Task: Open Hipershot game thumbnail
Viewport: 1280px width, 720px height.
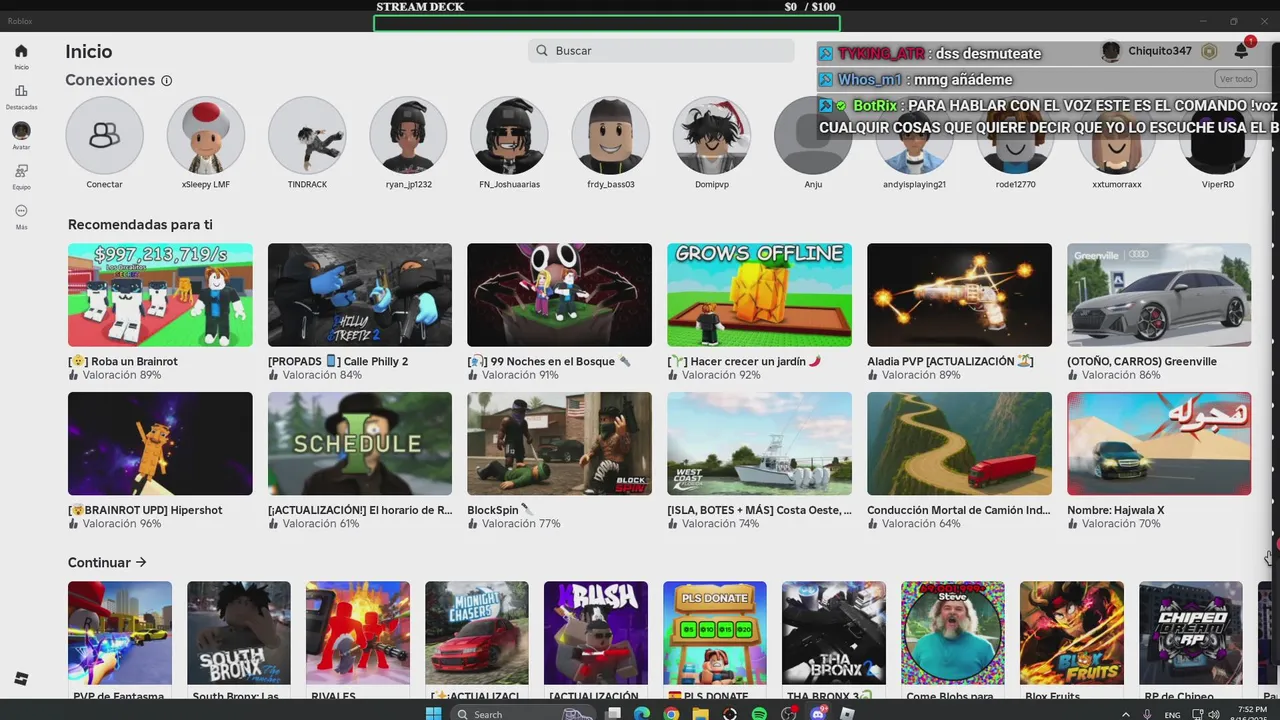Action: (160, 443)
